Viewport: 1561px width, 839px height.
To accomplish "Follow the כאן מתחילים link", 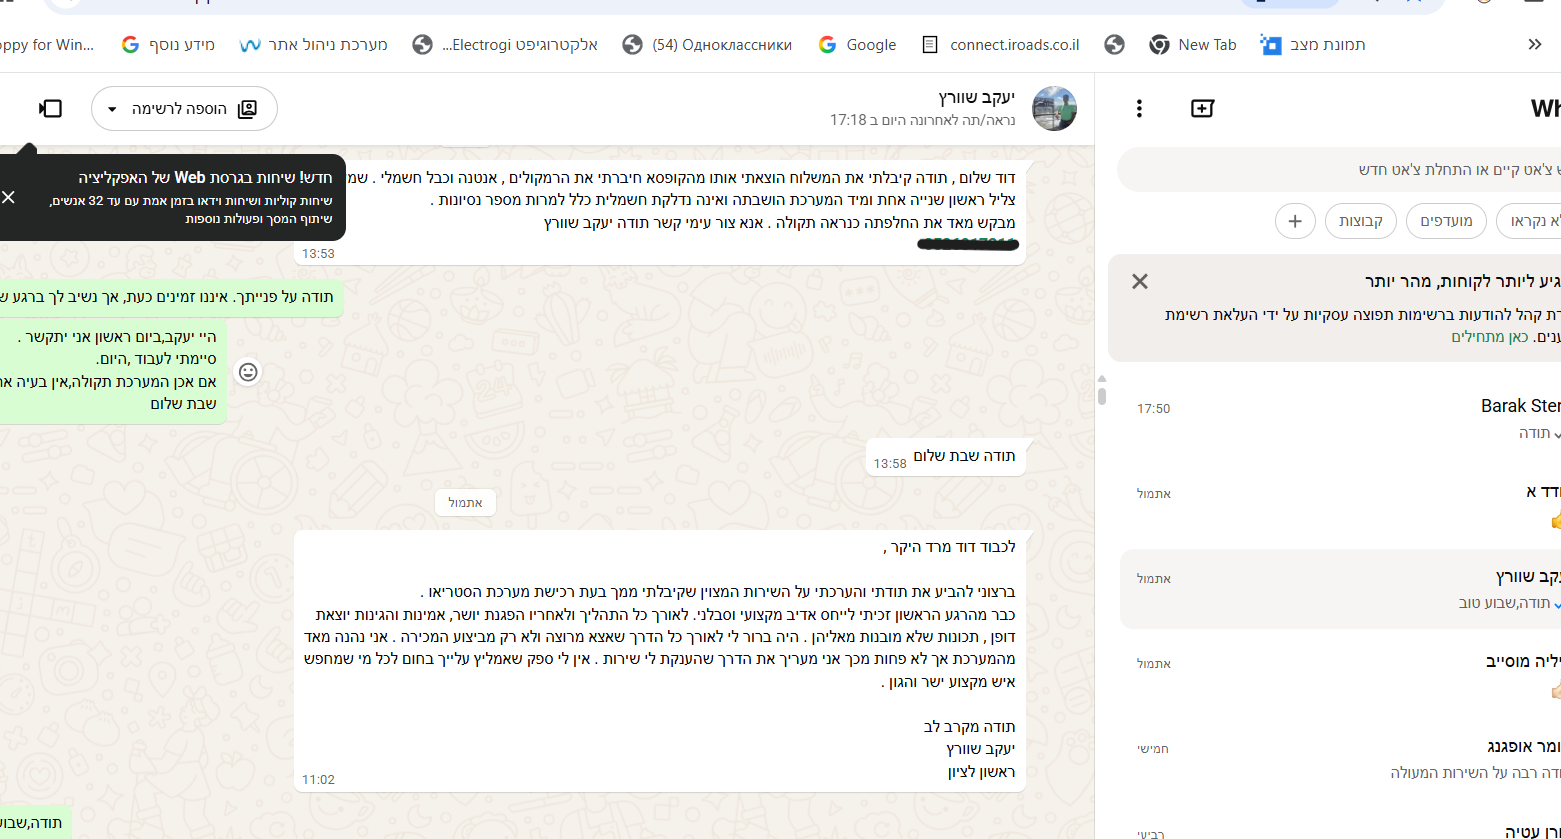I will (1490, 337).
